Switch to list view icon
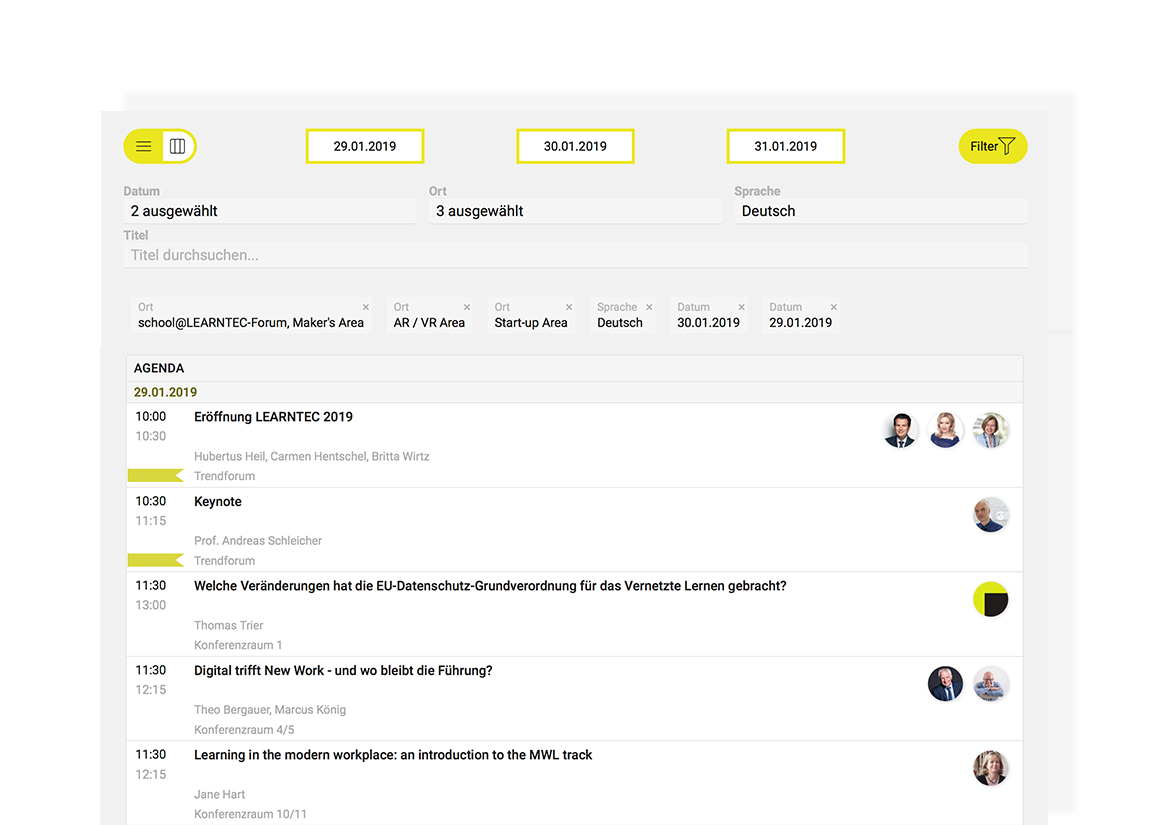The image size is (1150, 825). [x=144, y=146]
